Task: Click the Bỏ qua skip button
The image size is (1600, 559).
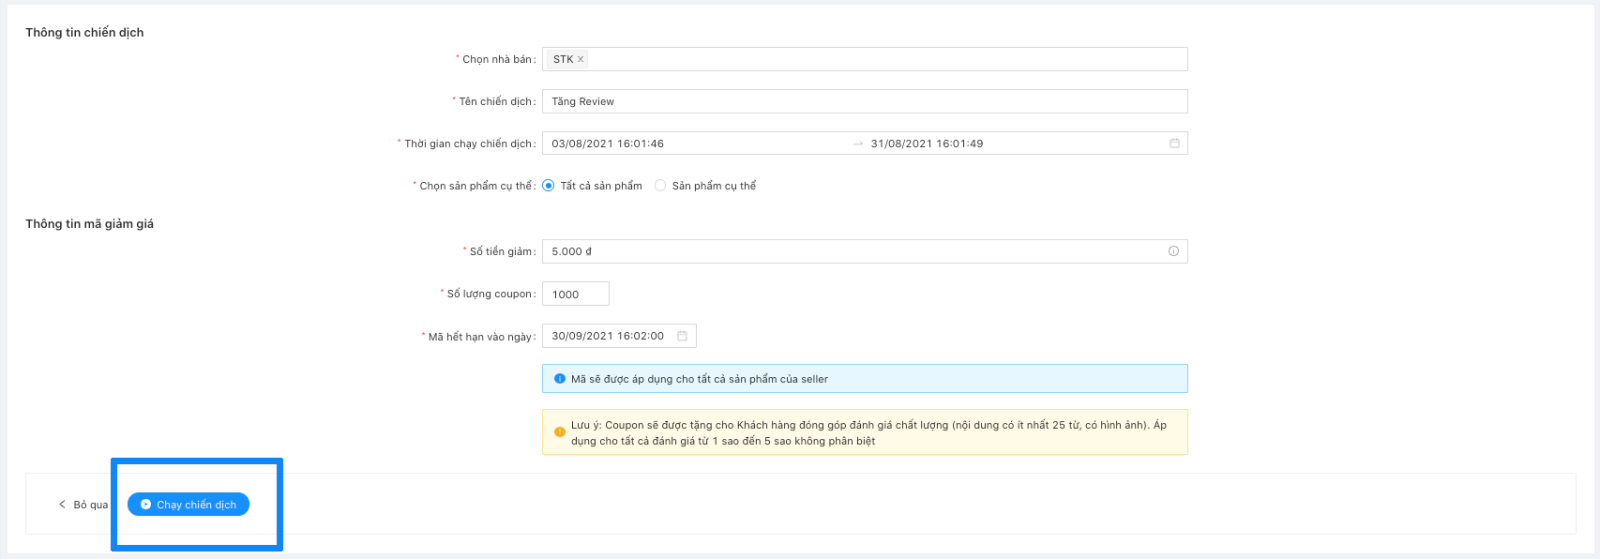Action: coord(84,505)
